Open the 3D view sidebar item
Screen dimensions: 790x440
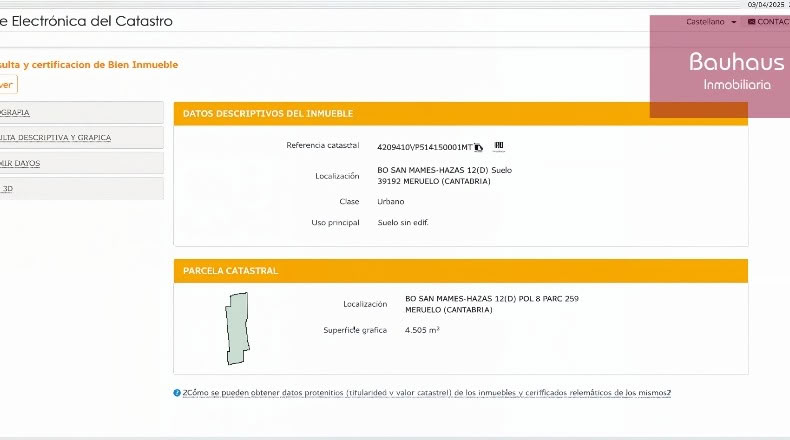click(81, 188)
